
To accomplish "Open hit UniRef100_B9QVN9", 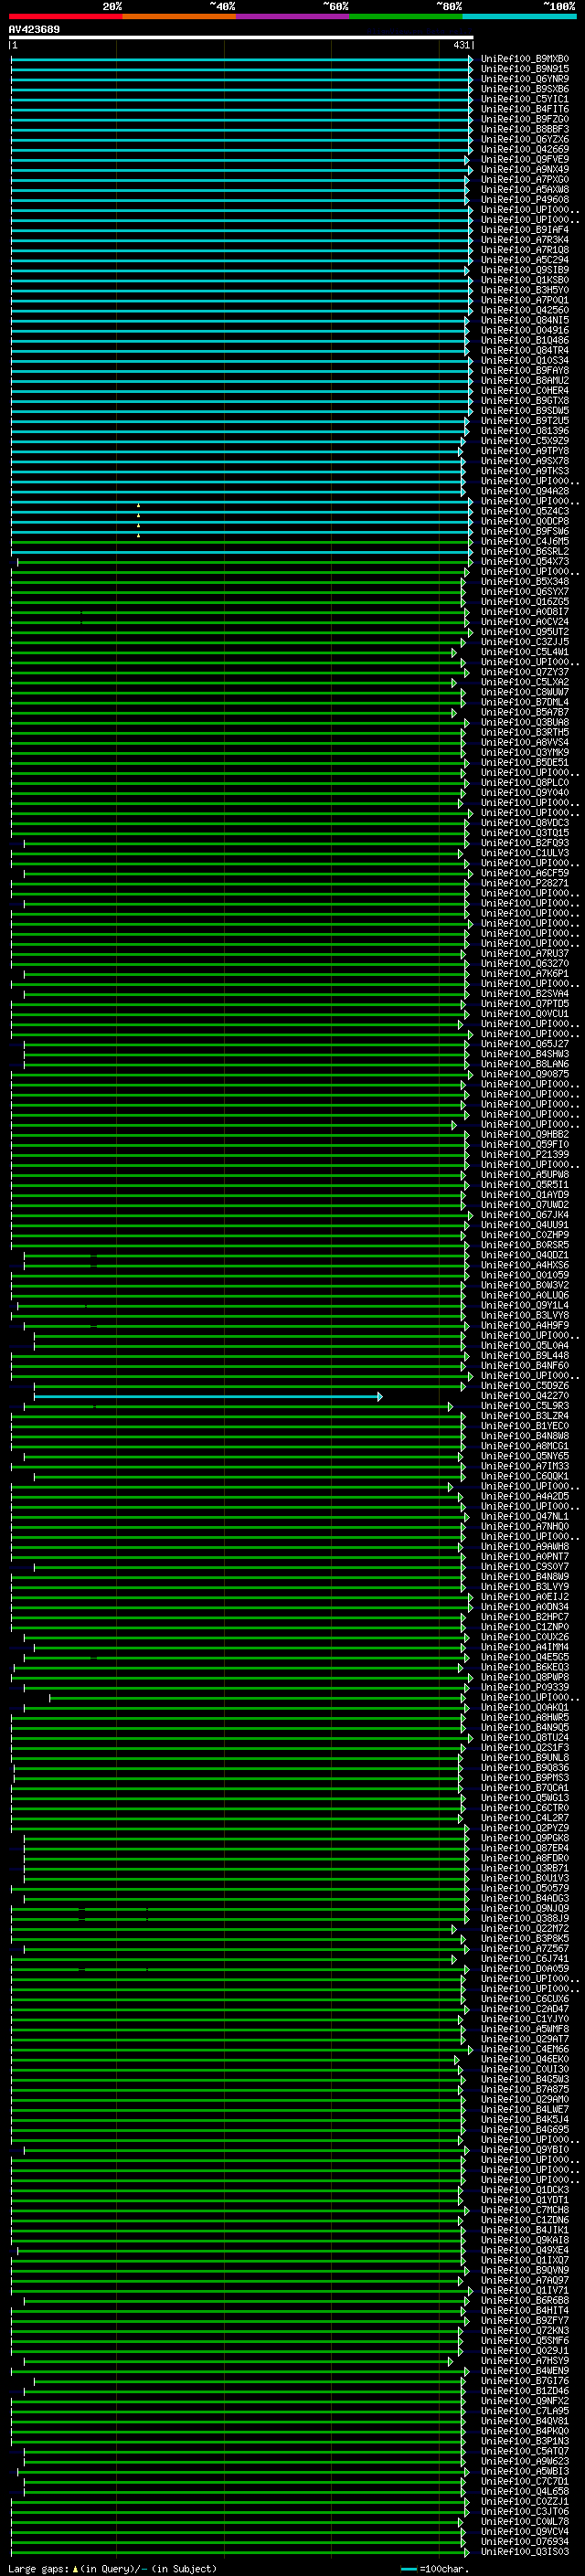I will [525, 2270].
